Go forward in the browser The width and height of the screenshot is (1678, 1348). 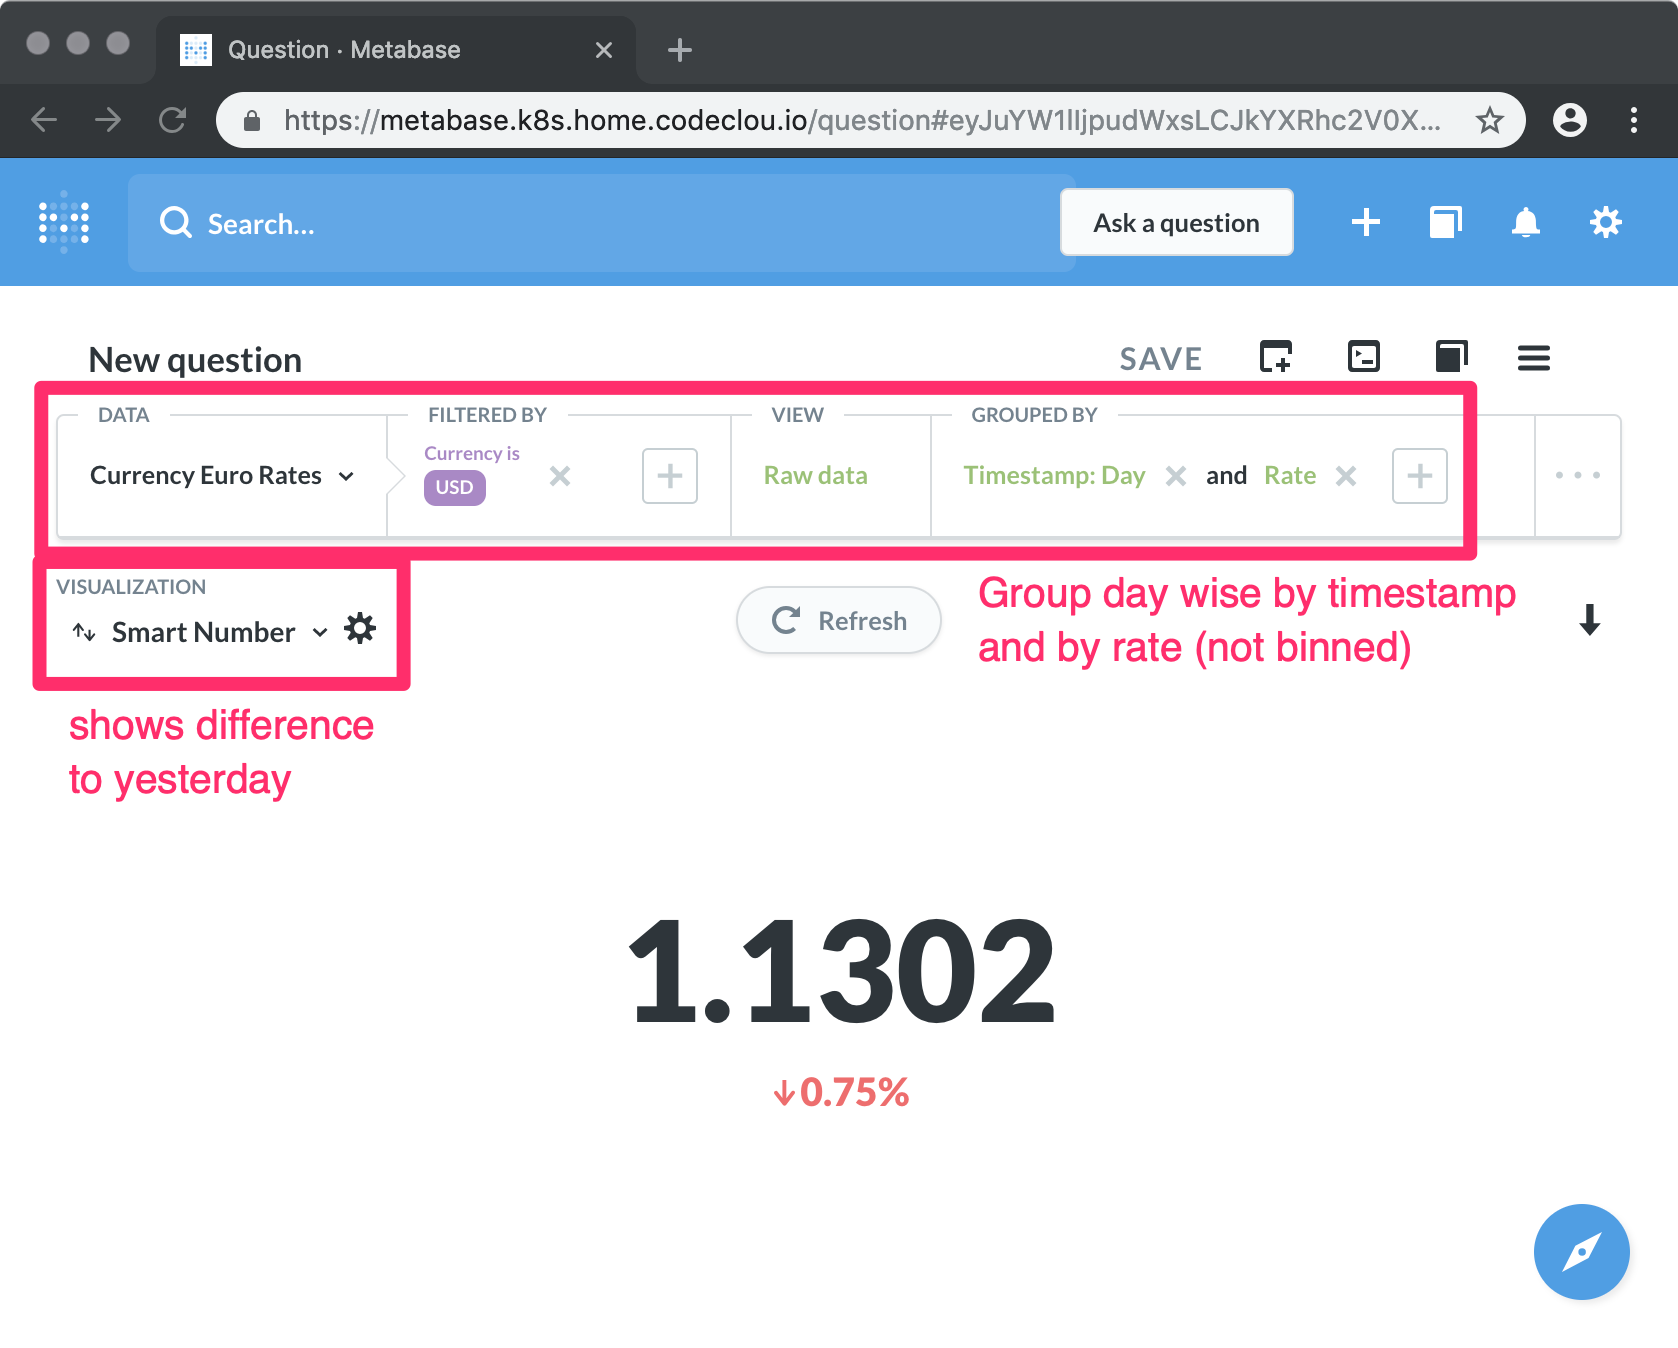point(108,120)
